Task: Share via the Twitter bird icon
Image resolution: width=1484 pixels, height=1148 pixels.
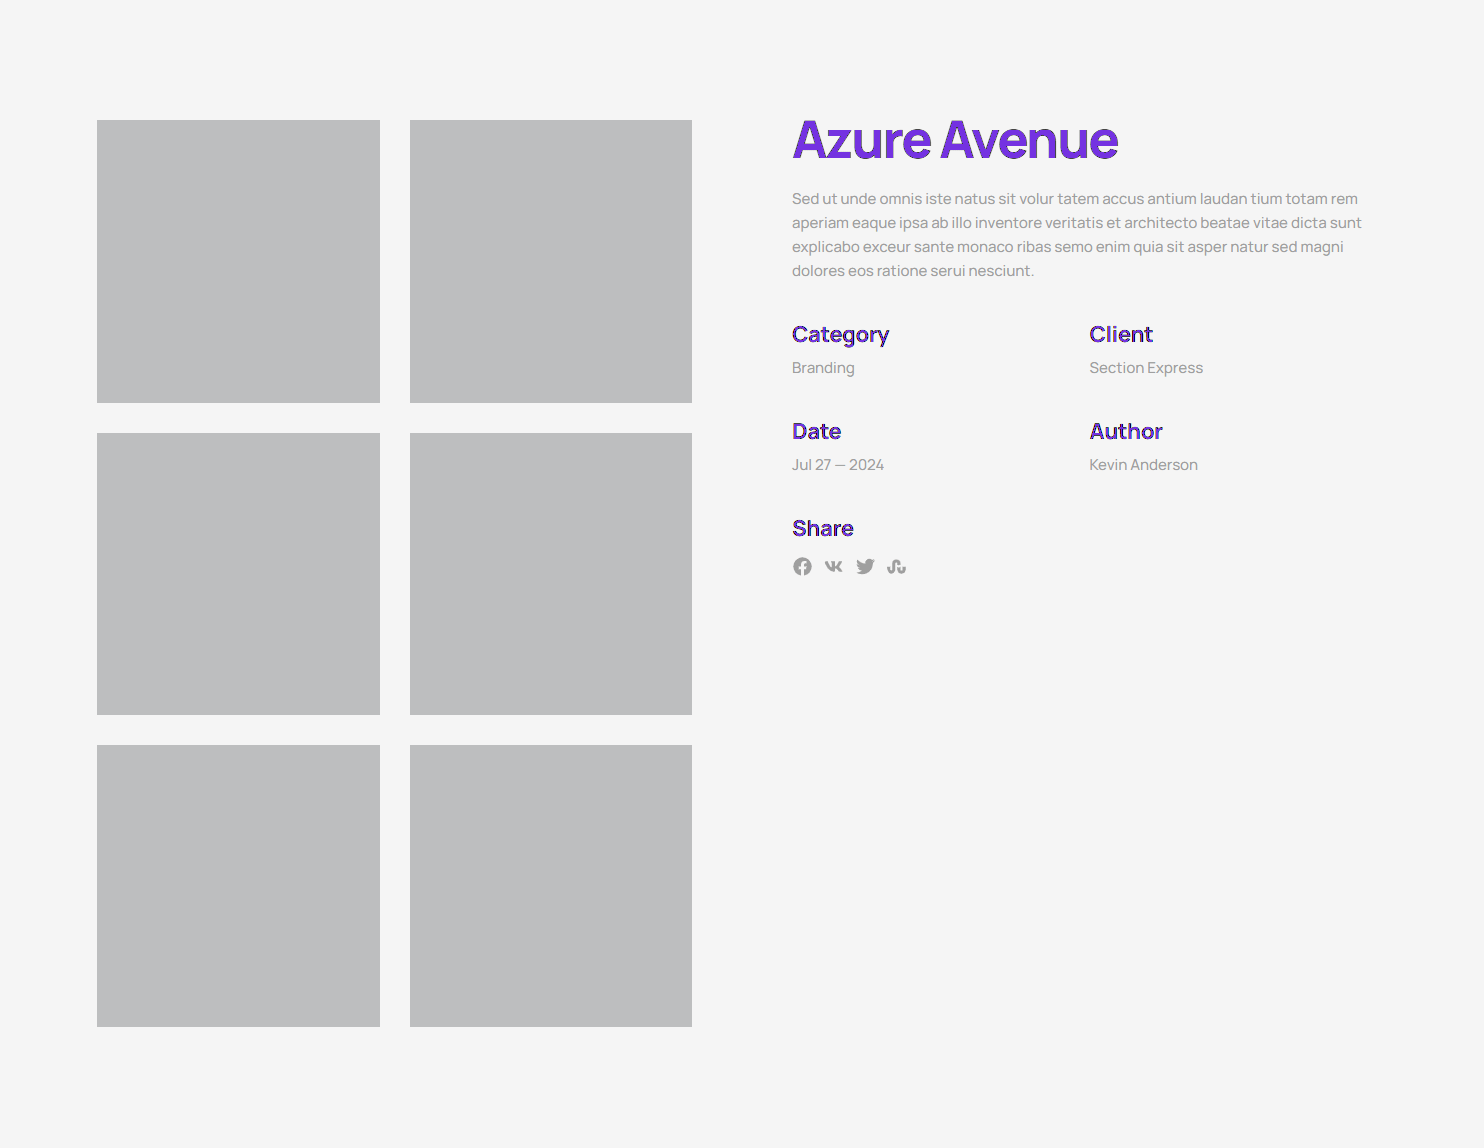Action: [x=865, y=567]
